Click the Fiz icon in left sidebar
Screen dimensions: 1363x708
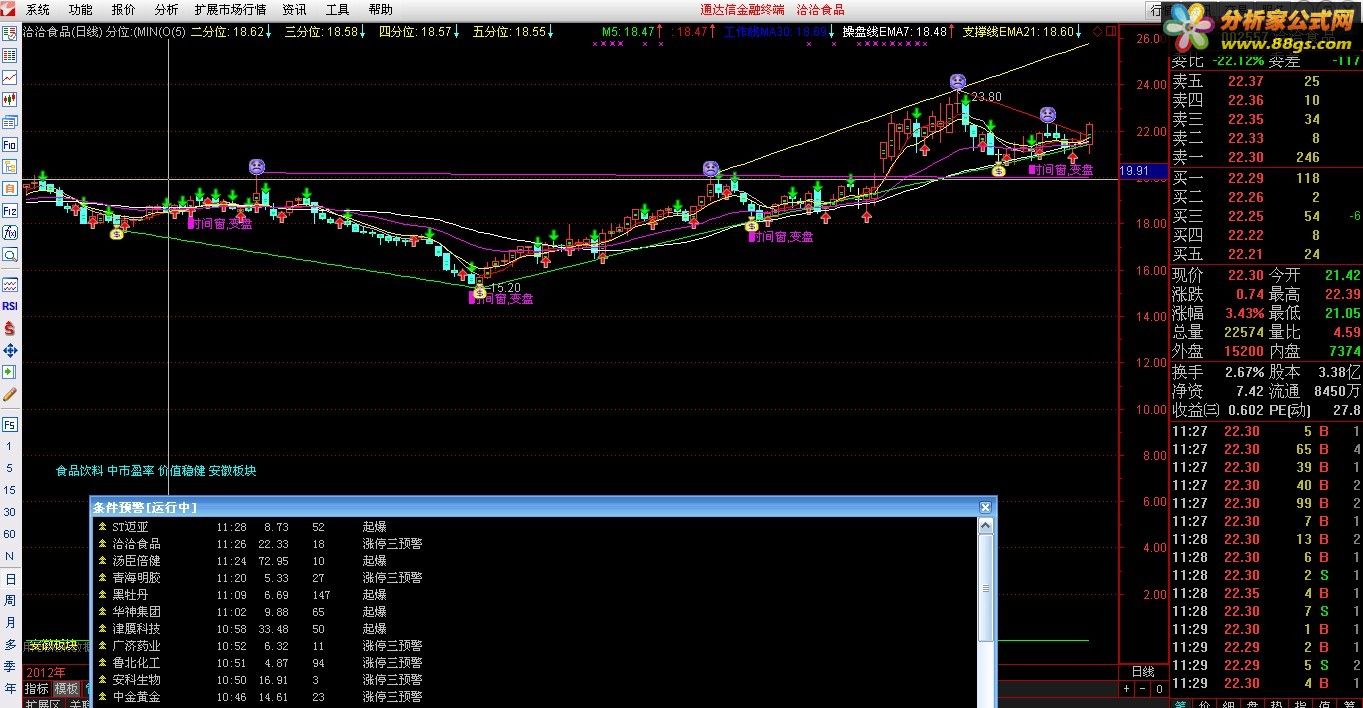(x=10, y=211)
